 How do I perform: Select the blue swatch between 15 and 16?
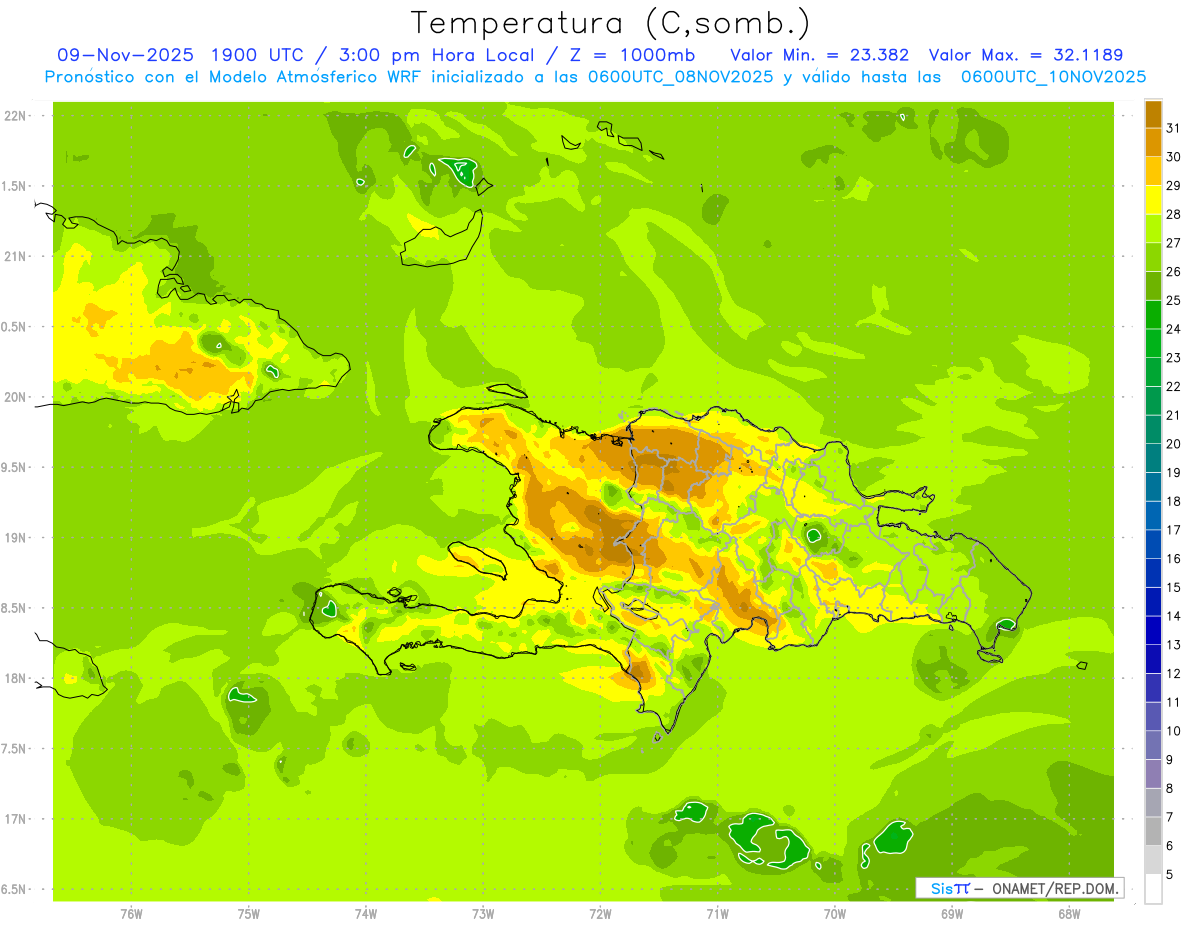click(1153, 572)
